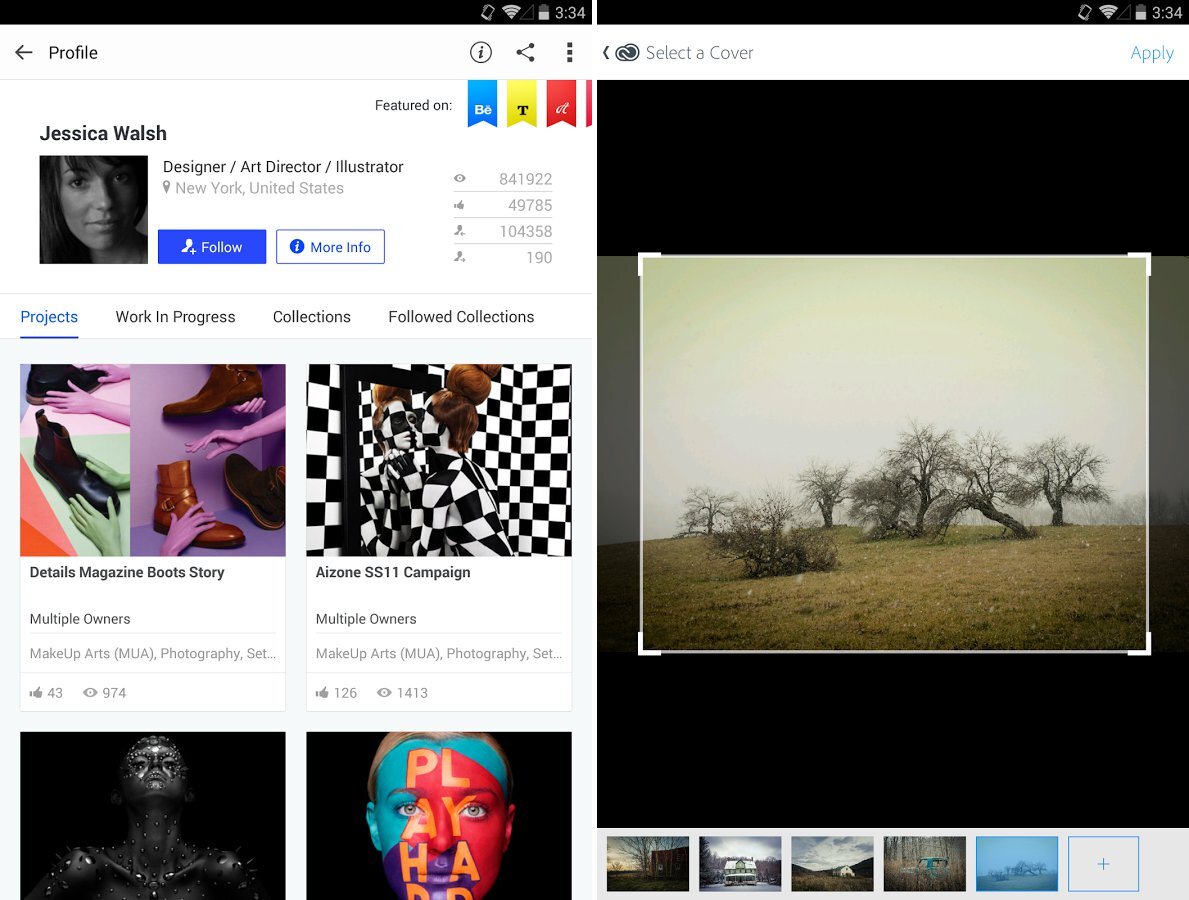Select the red barn at sunset thumbnail
This screenshot has height=900, width=1189.
click(648, 864)
